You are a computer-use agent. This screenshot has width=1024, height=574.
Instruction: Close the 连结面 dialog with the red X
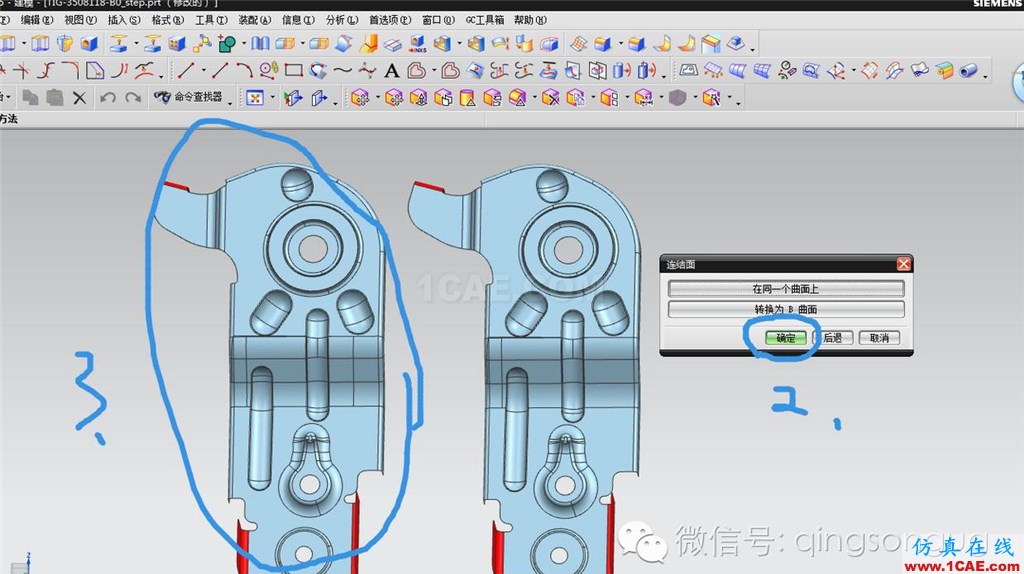point(903,264)
